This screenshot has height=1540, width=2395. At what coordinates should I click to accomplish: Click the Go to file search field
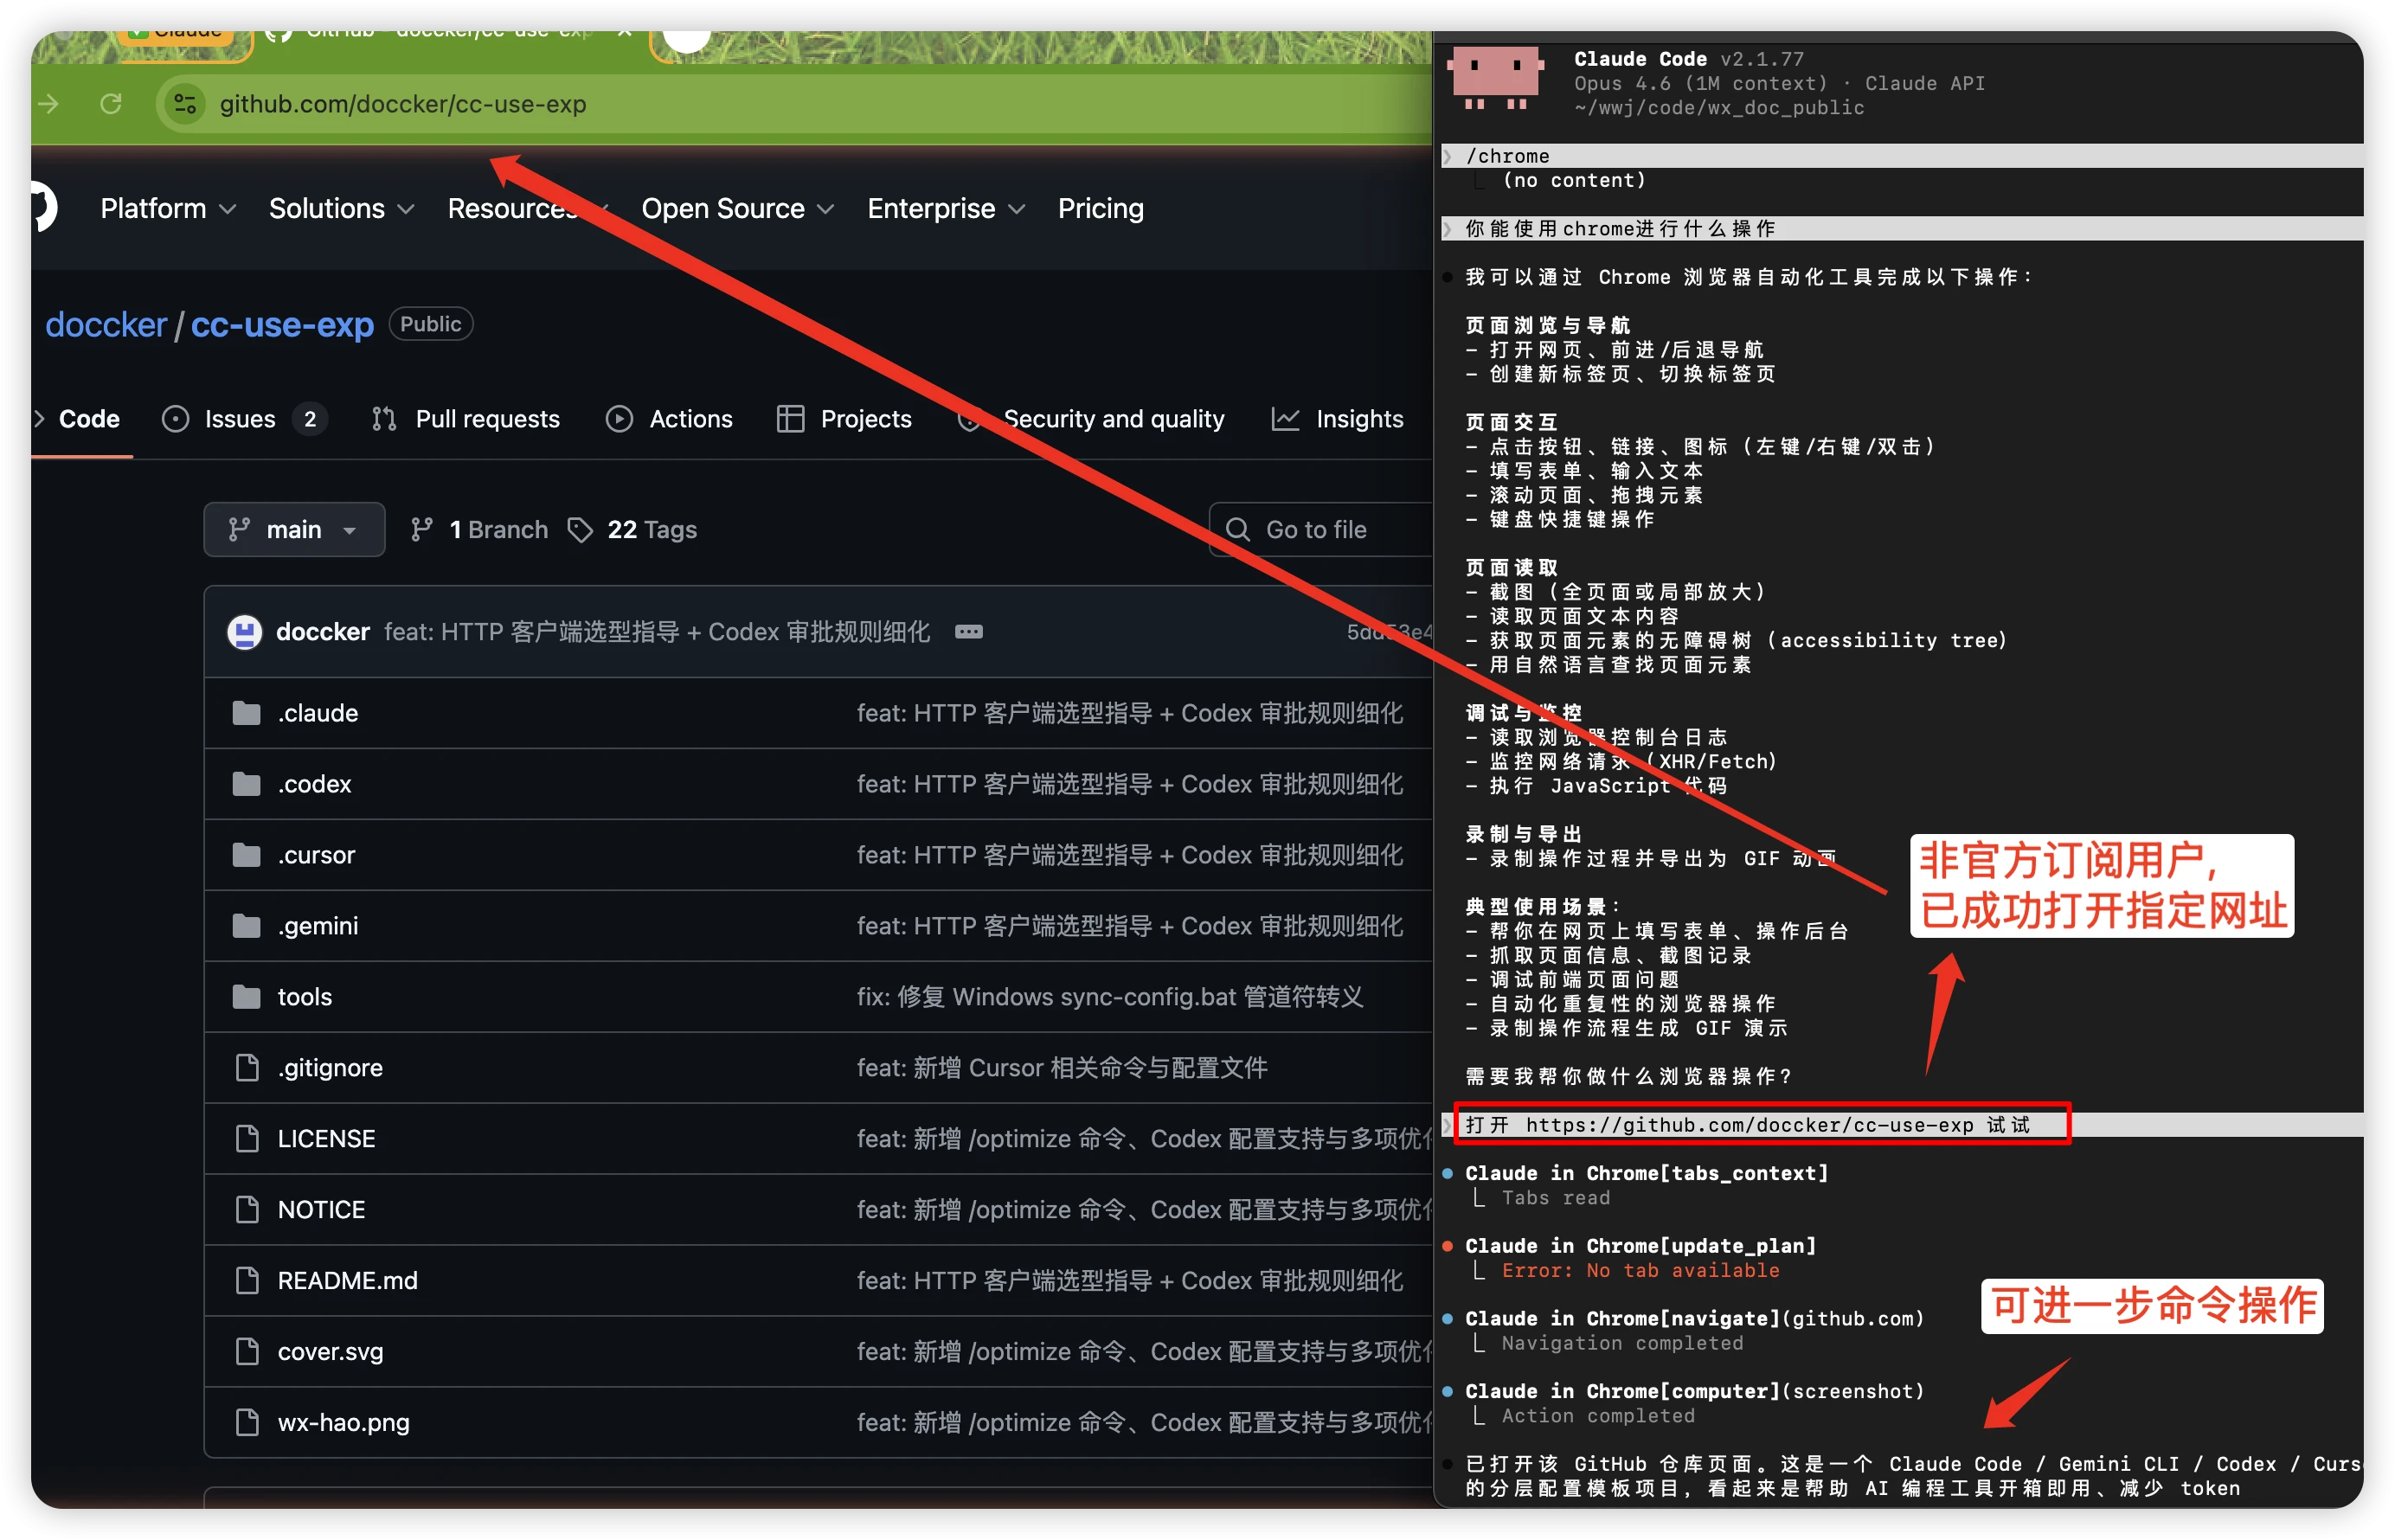click(1320, 529)
